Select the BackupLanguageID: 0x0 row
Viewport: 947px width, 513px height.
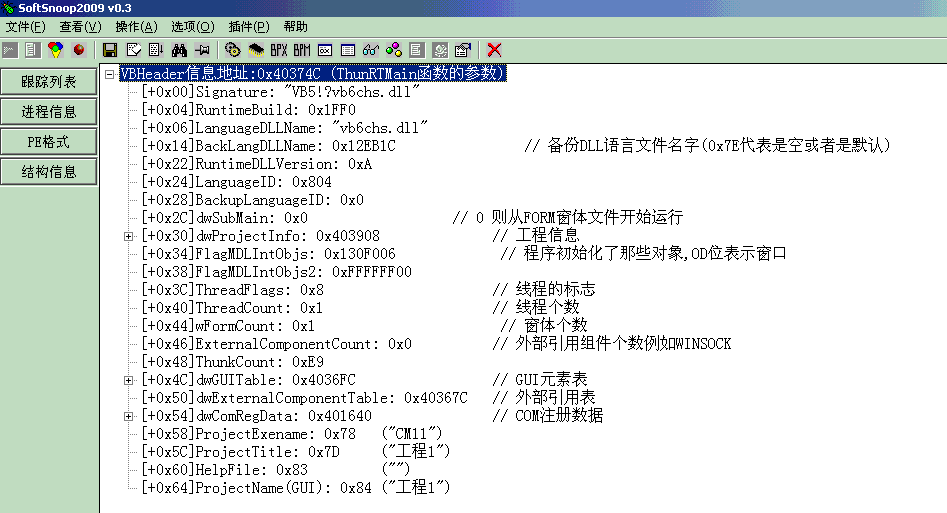[x=252, y=201]
